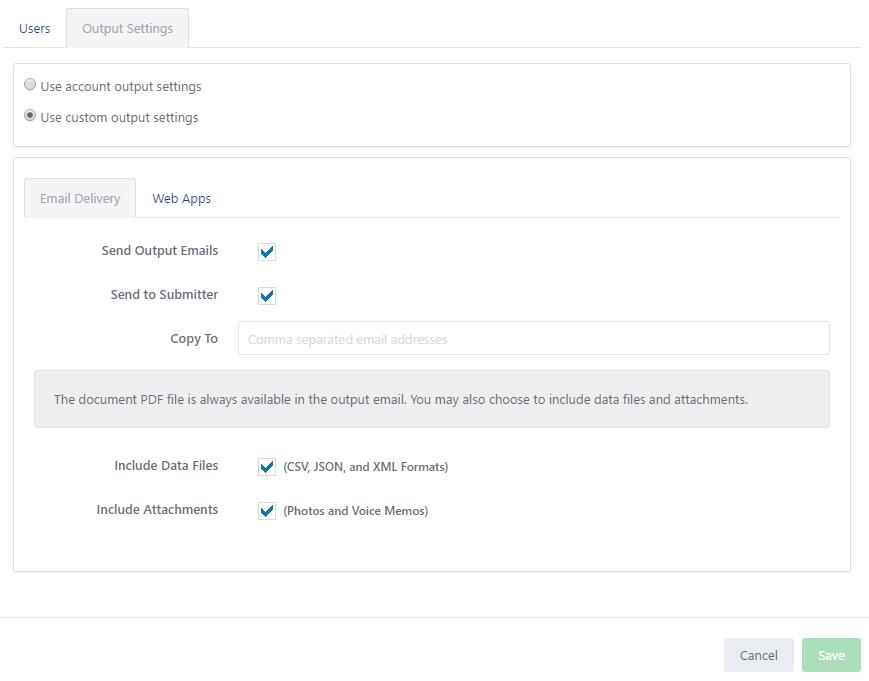Click the Cancel button
Image resolution: width=869 pixels, height=681 pixels.
click(759, 655)
